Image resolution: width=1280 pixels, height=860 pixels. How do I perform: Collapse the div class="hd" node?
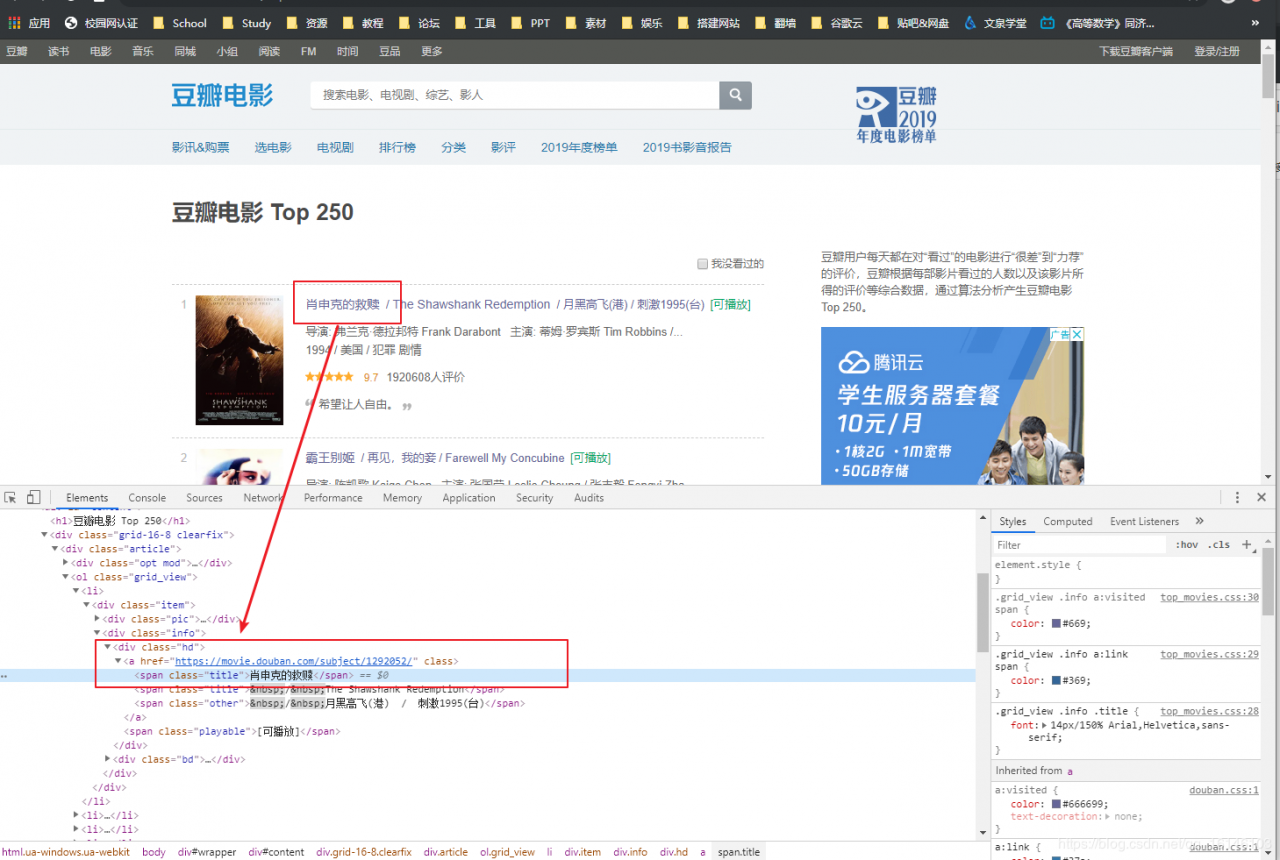point(108,647)
